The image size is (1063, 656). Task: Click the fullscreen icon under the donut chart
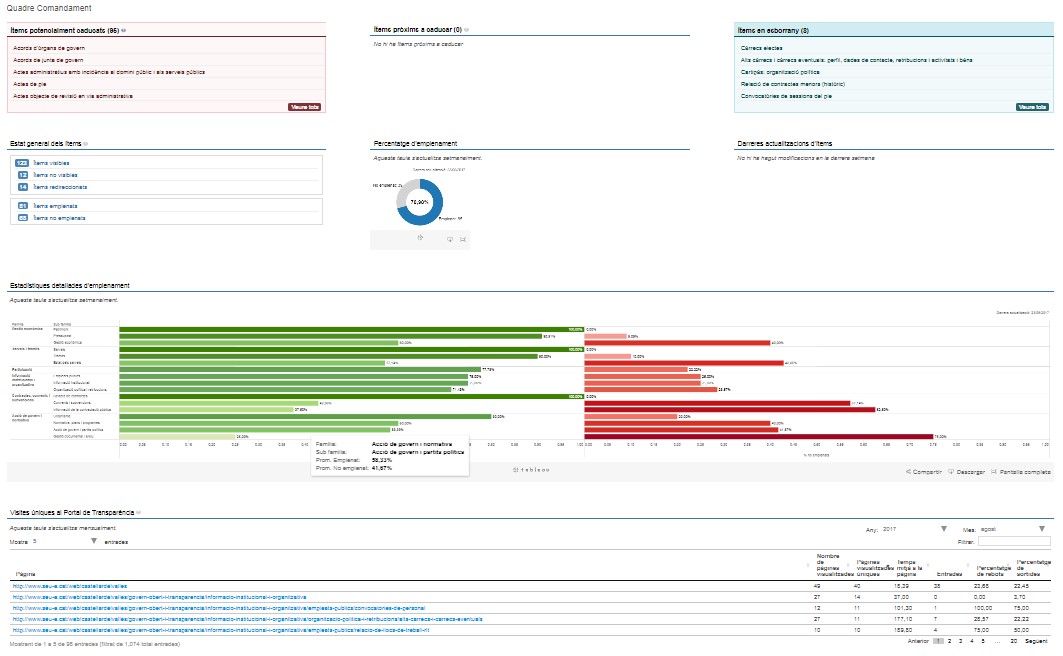coord(463,239)
